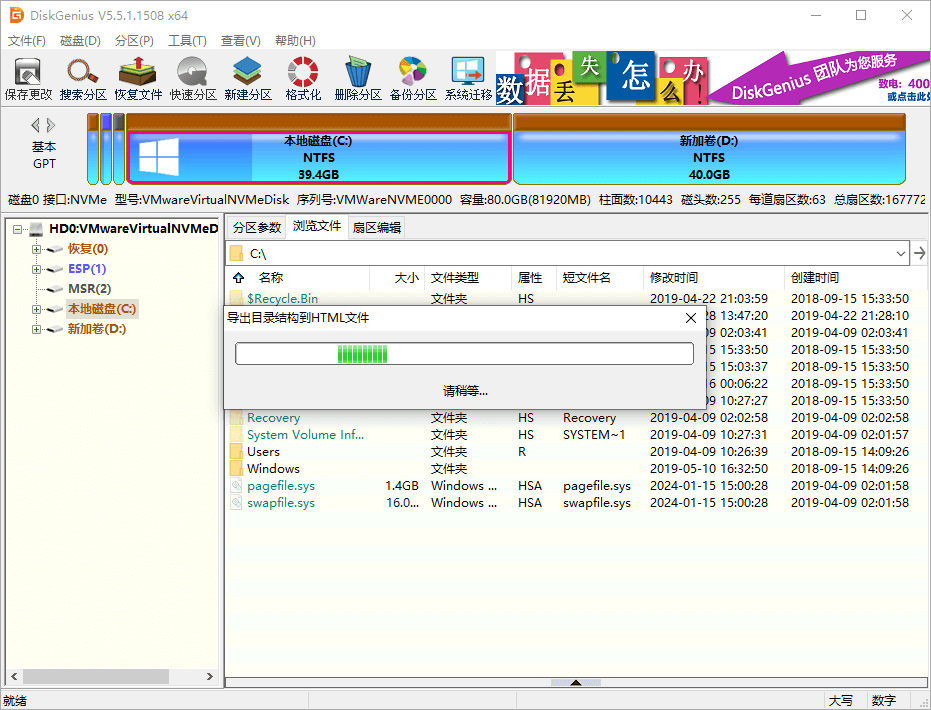The width and height of the screenshot is (931, 710).
Task: Go to previous disk with left arrow
Action: point(36,125)
